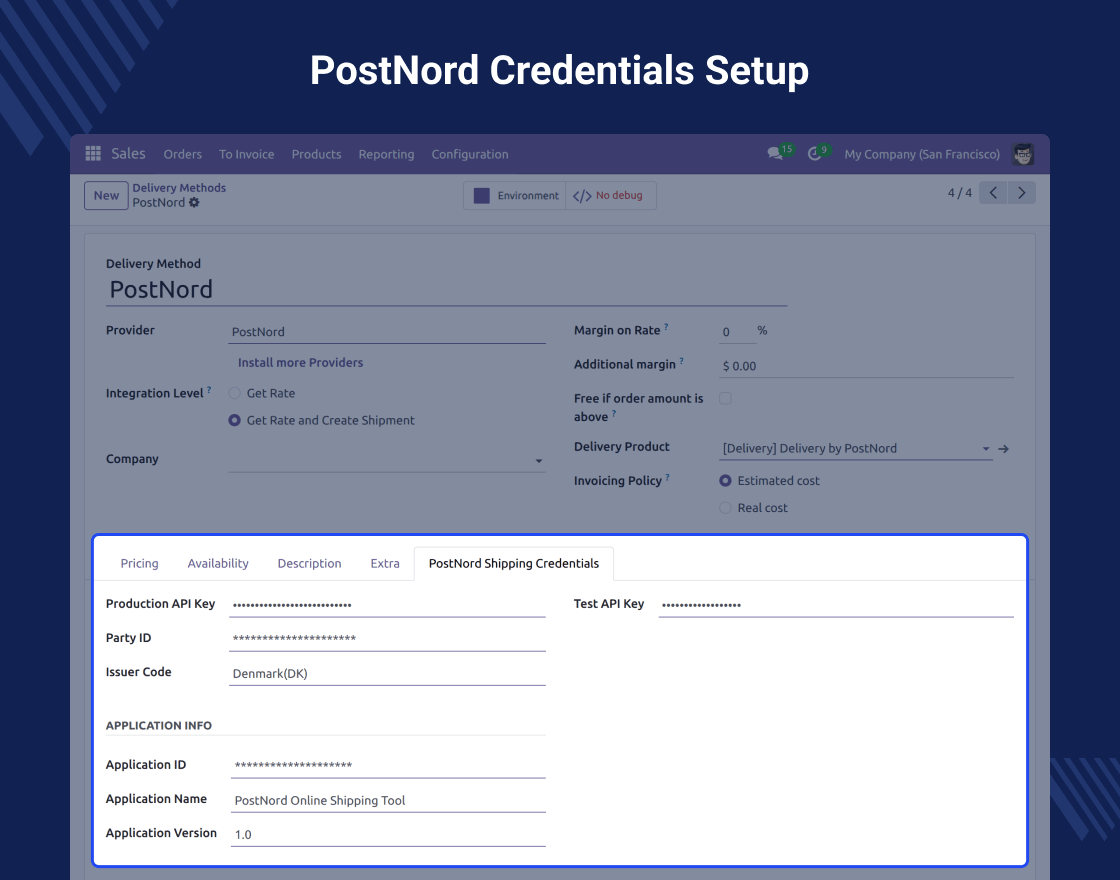Open the messages chat icon with 15 badge
Screen dimensions: 1120x880
pos(775,154)
